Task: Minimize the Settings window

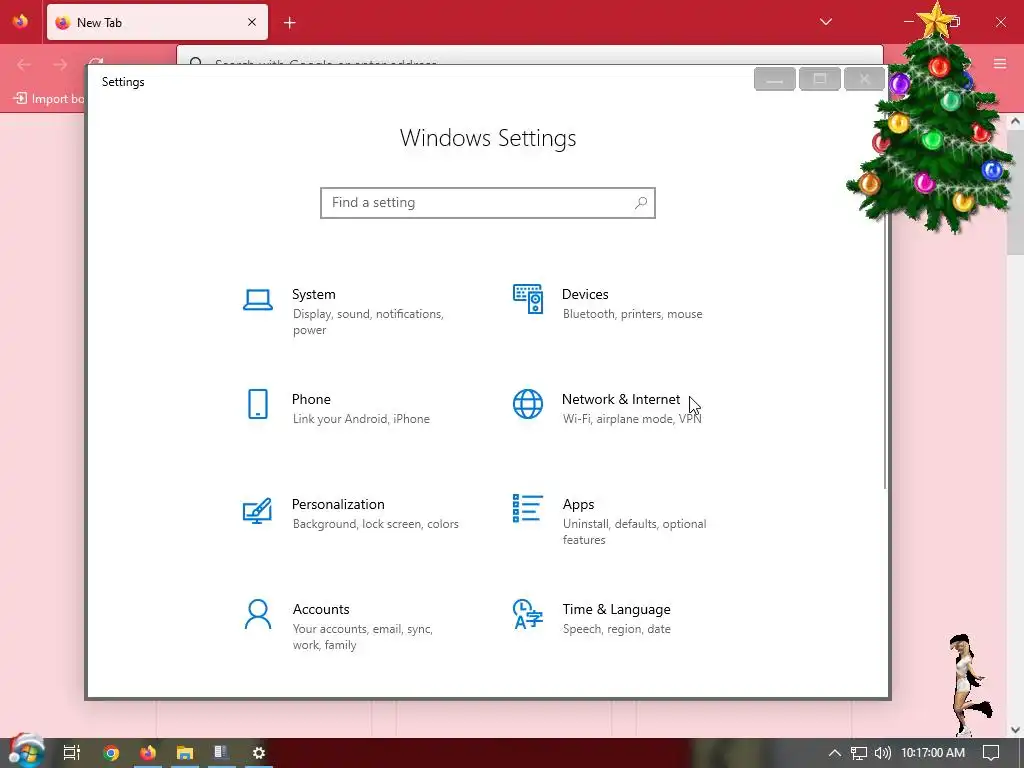Action: tap(775, 79)
